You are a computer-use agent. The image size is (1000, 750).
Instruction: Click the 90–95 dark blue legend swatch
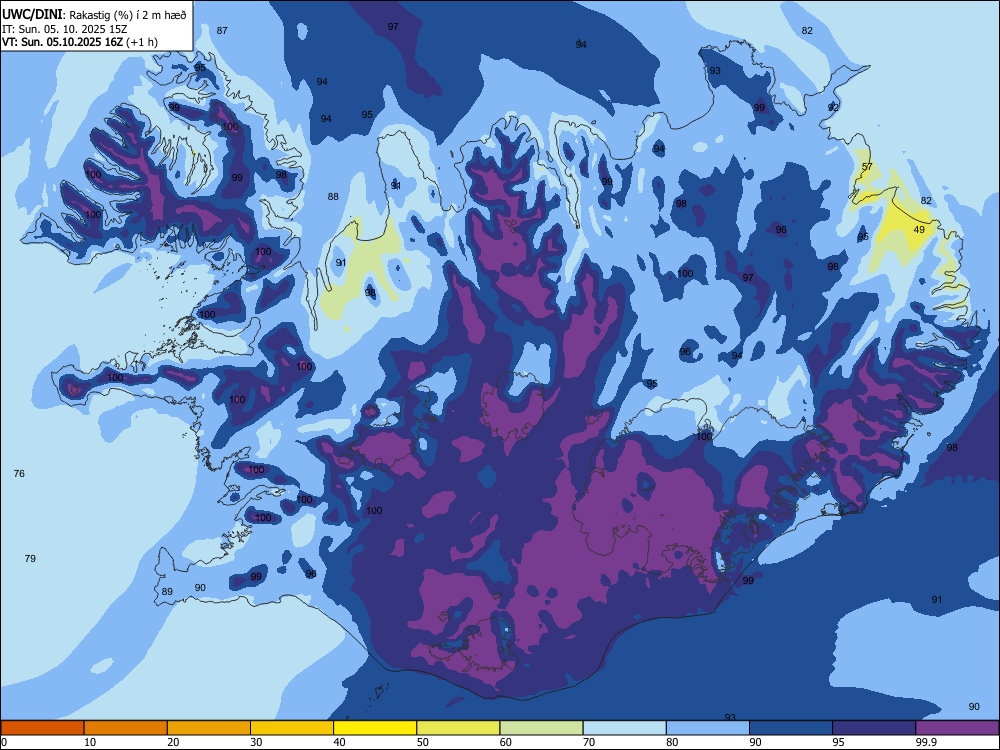click(791, 728)
